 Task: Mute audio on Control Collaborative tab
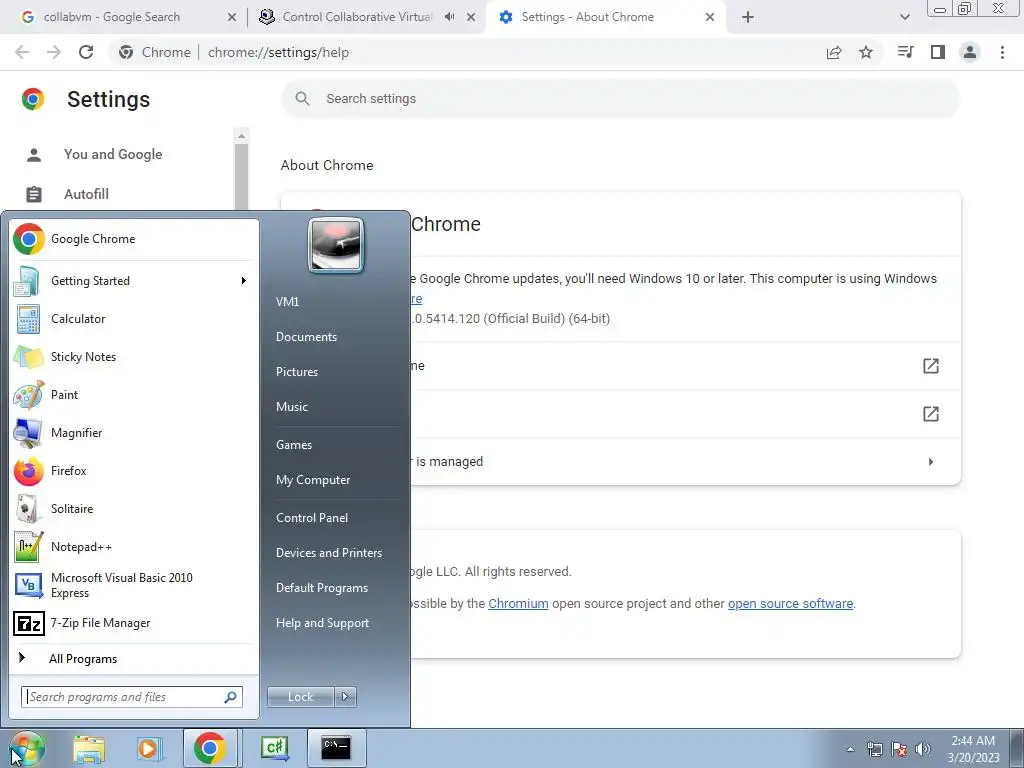tap(450, 17)
